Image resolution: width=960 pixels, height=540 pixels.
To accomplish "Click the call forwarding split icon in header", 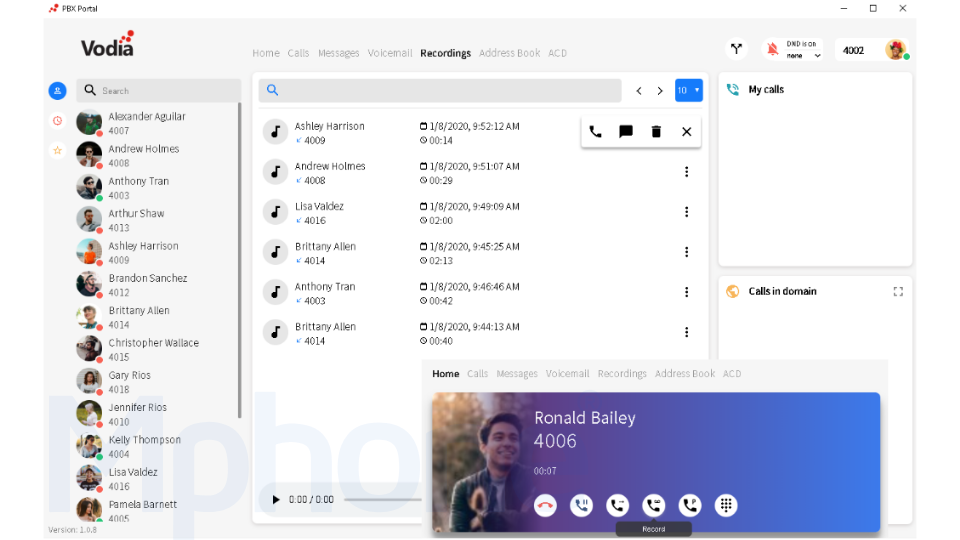I will (737, 49).
